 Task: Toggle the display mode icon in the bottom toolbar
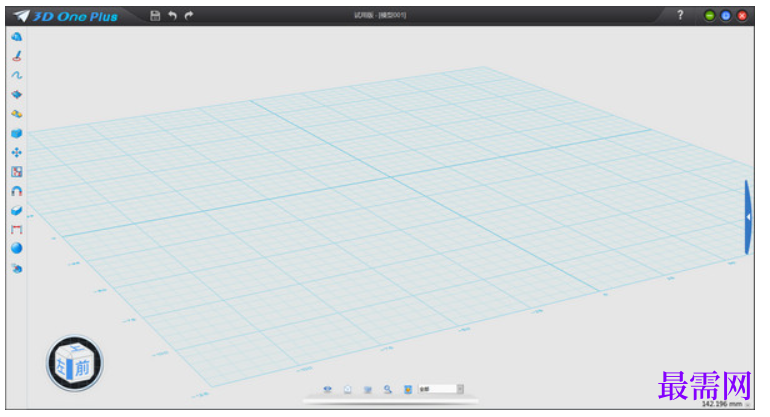[368, 389]
